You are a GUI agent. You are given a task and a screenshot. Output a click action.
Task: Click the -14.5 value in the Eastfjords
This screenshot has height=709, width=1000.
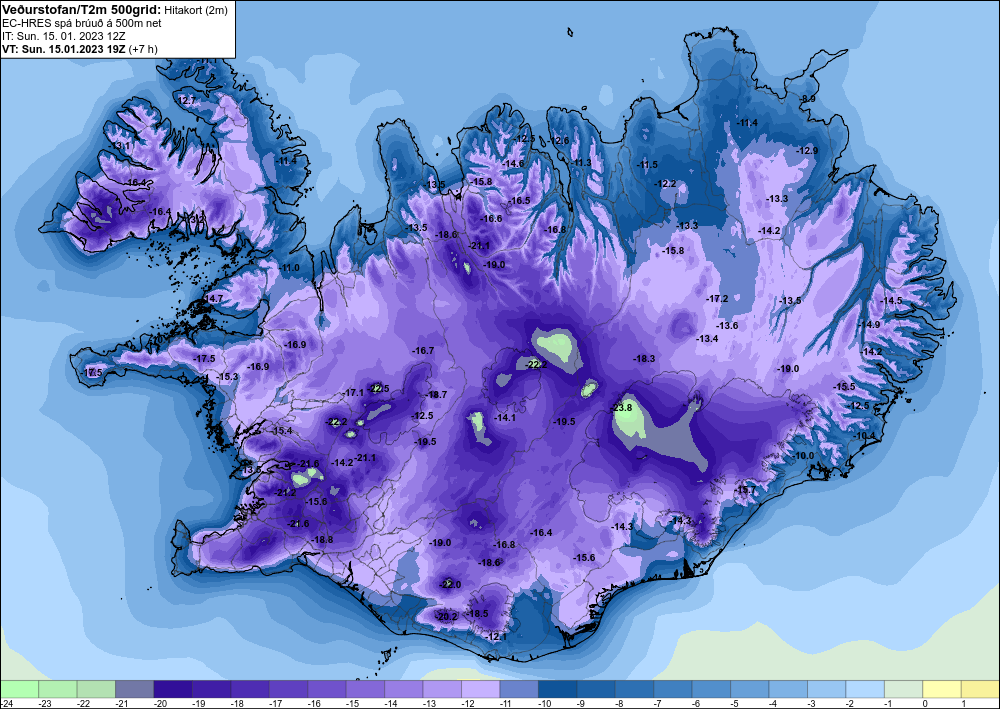click(892, 300)
